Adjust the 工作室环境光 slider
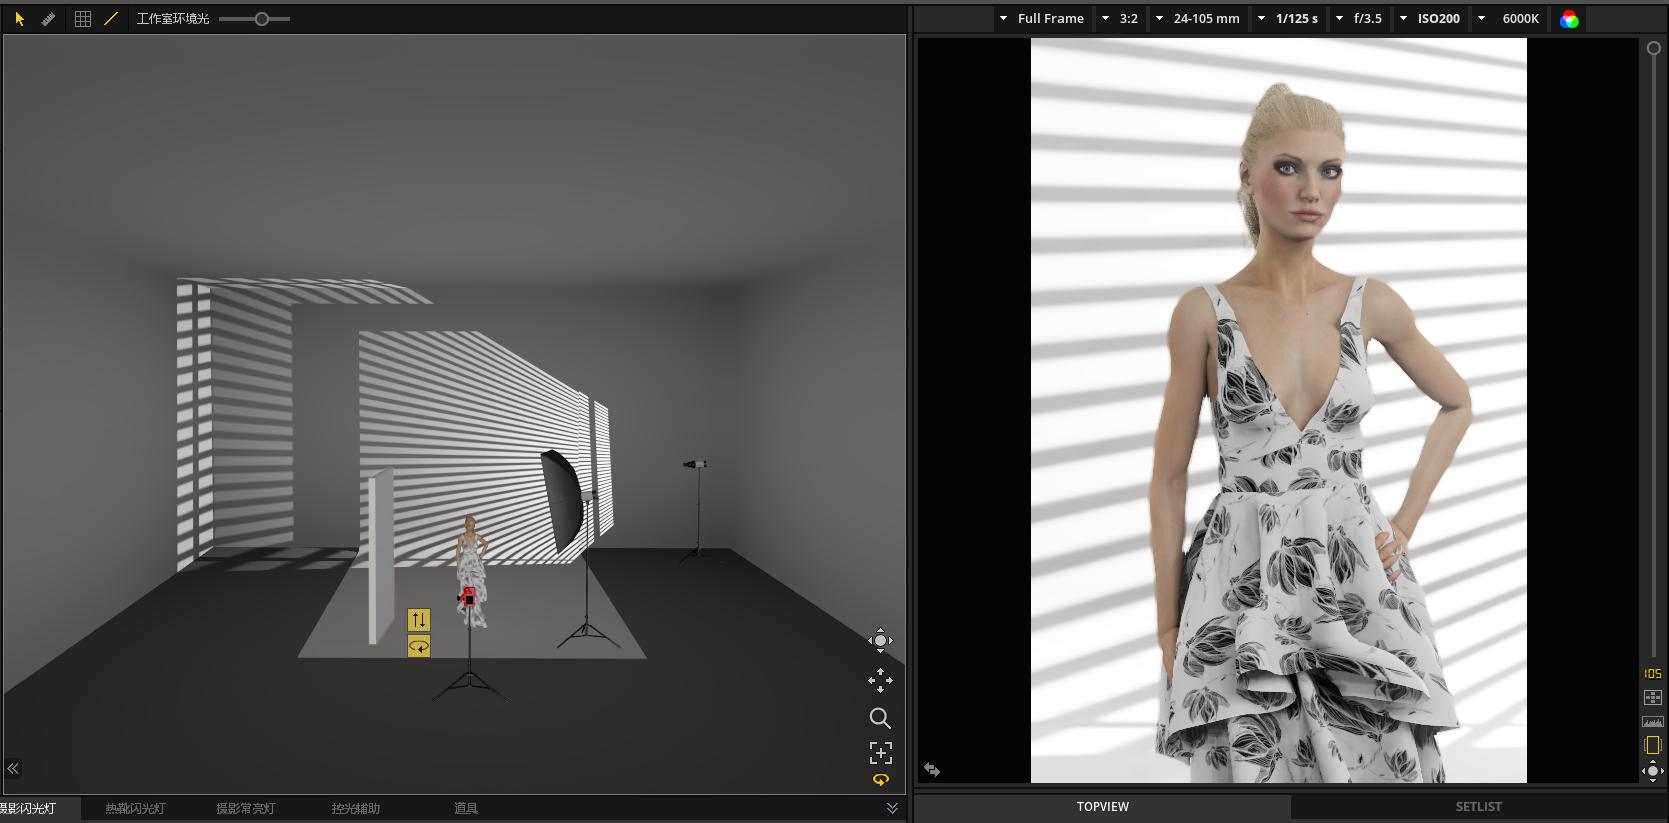The height and width of the screenshot is (823, 1669). tap(261, 19)
